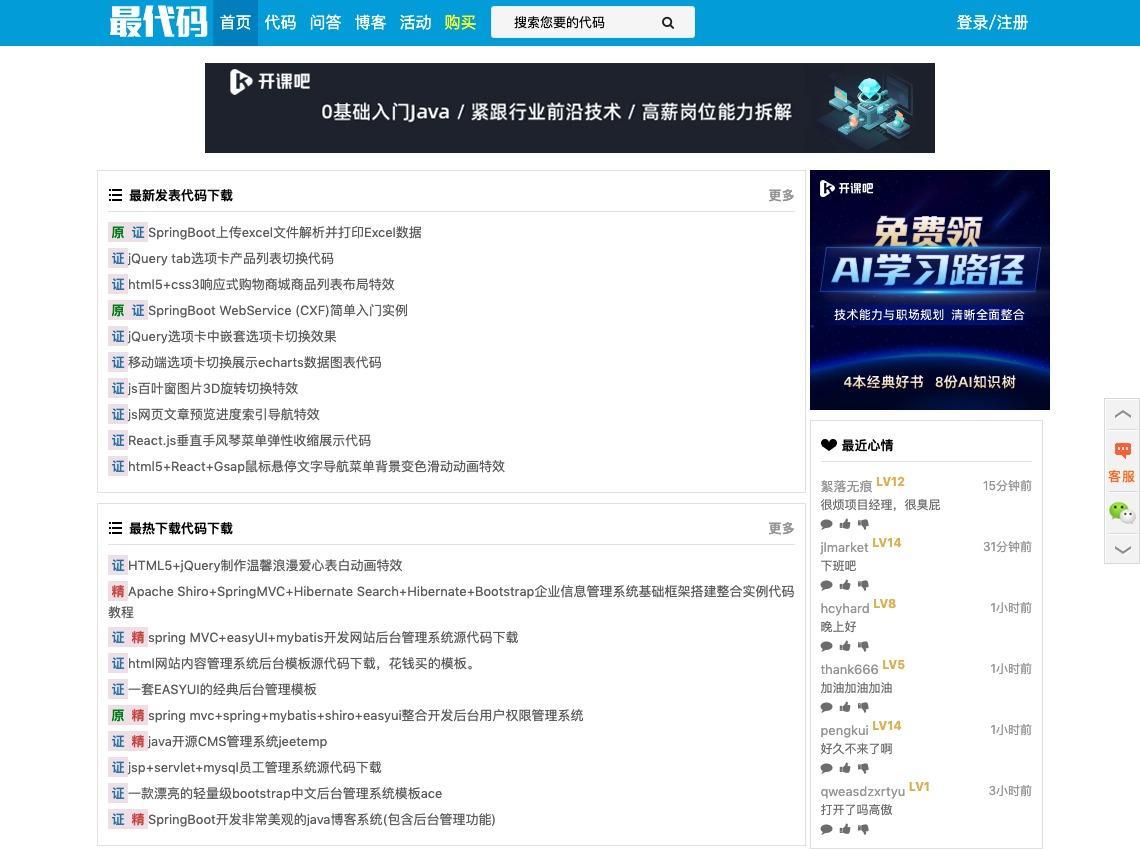The height and width of the screenshot is (850, 1140).
Task: Open the 博客 section from top navigation
Action: [x=370, y=22]
